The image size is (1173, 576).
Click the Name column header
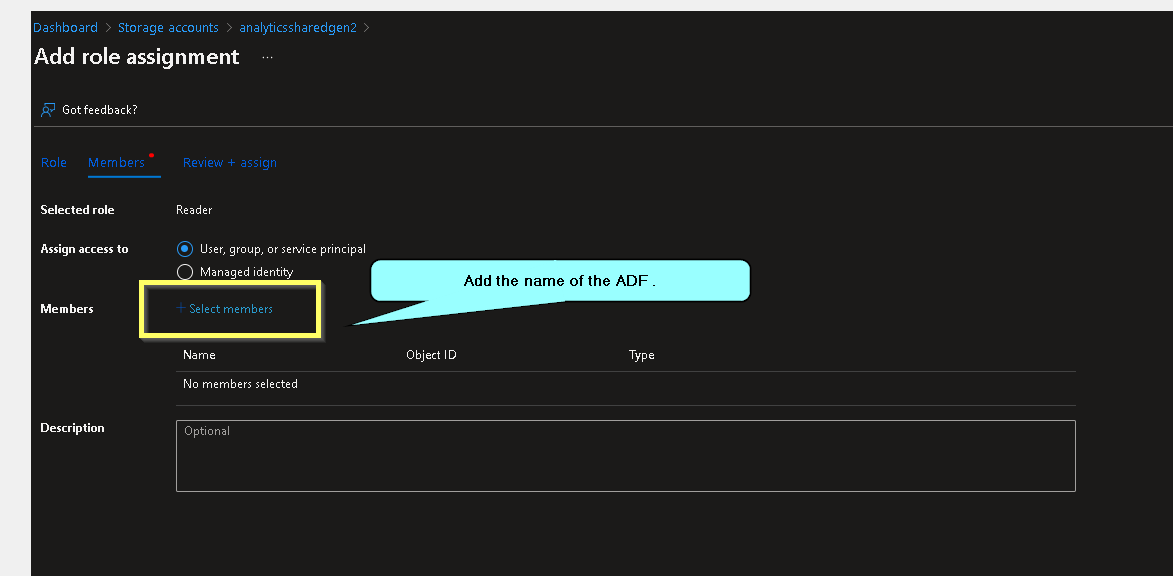(x=199, y=355)
